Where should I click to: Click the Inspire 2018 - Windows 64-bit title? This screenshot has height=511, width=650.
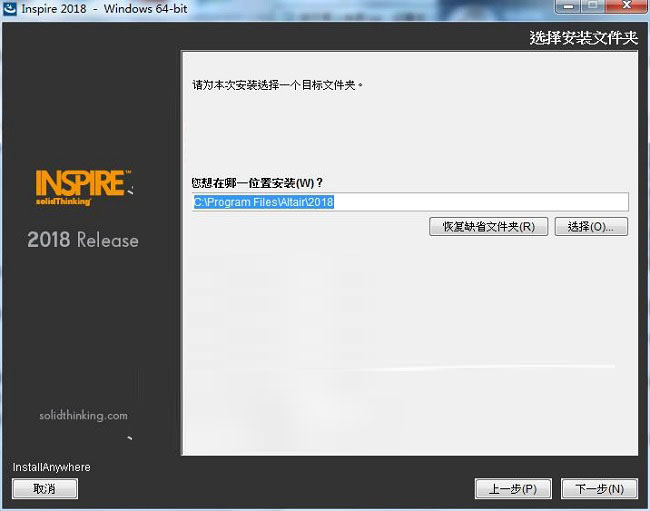pos(104,8)
